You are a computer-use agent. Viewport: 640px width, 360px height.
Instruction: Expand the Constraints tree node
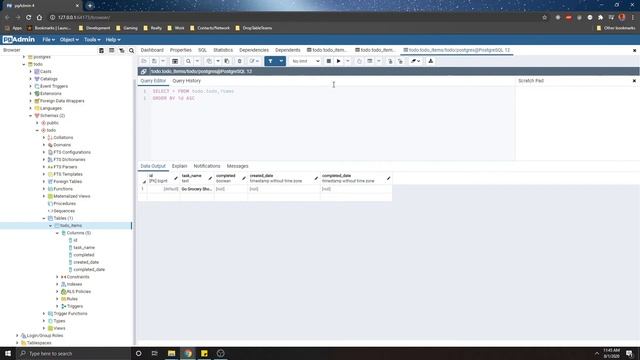pyautogui.click(x=58, y=277)
